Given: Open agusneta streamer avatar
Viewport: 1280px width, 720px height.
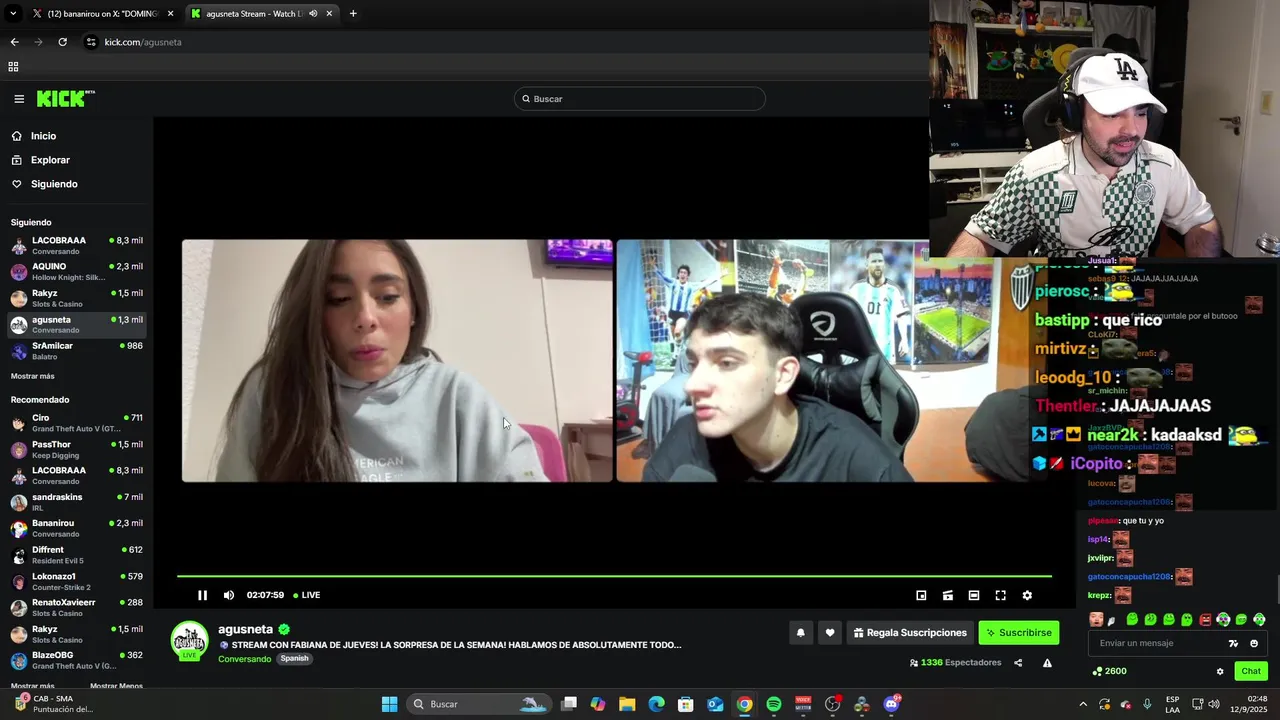Looking at the screenshot, I should click(190, 641).
